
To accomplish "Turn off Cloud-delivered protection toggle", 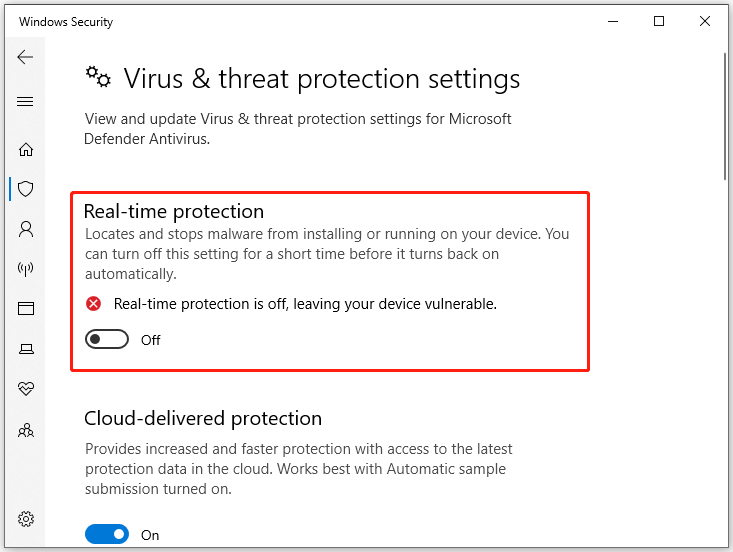I will tap(107, 535).
